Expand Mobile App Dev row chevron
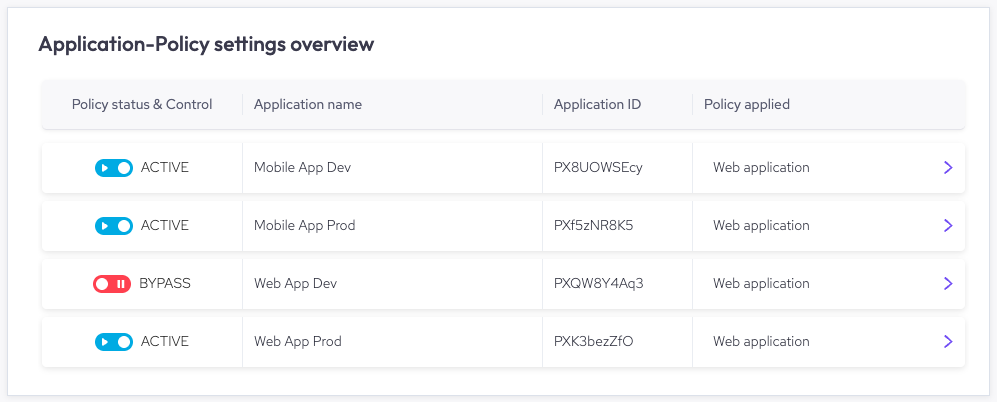The image size is (997, 402). tap(947, 168)
